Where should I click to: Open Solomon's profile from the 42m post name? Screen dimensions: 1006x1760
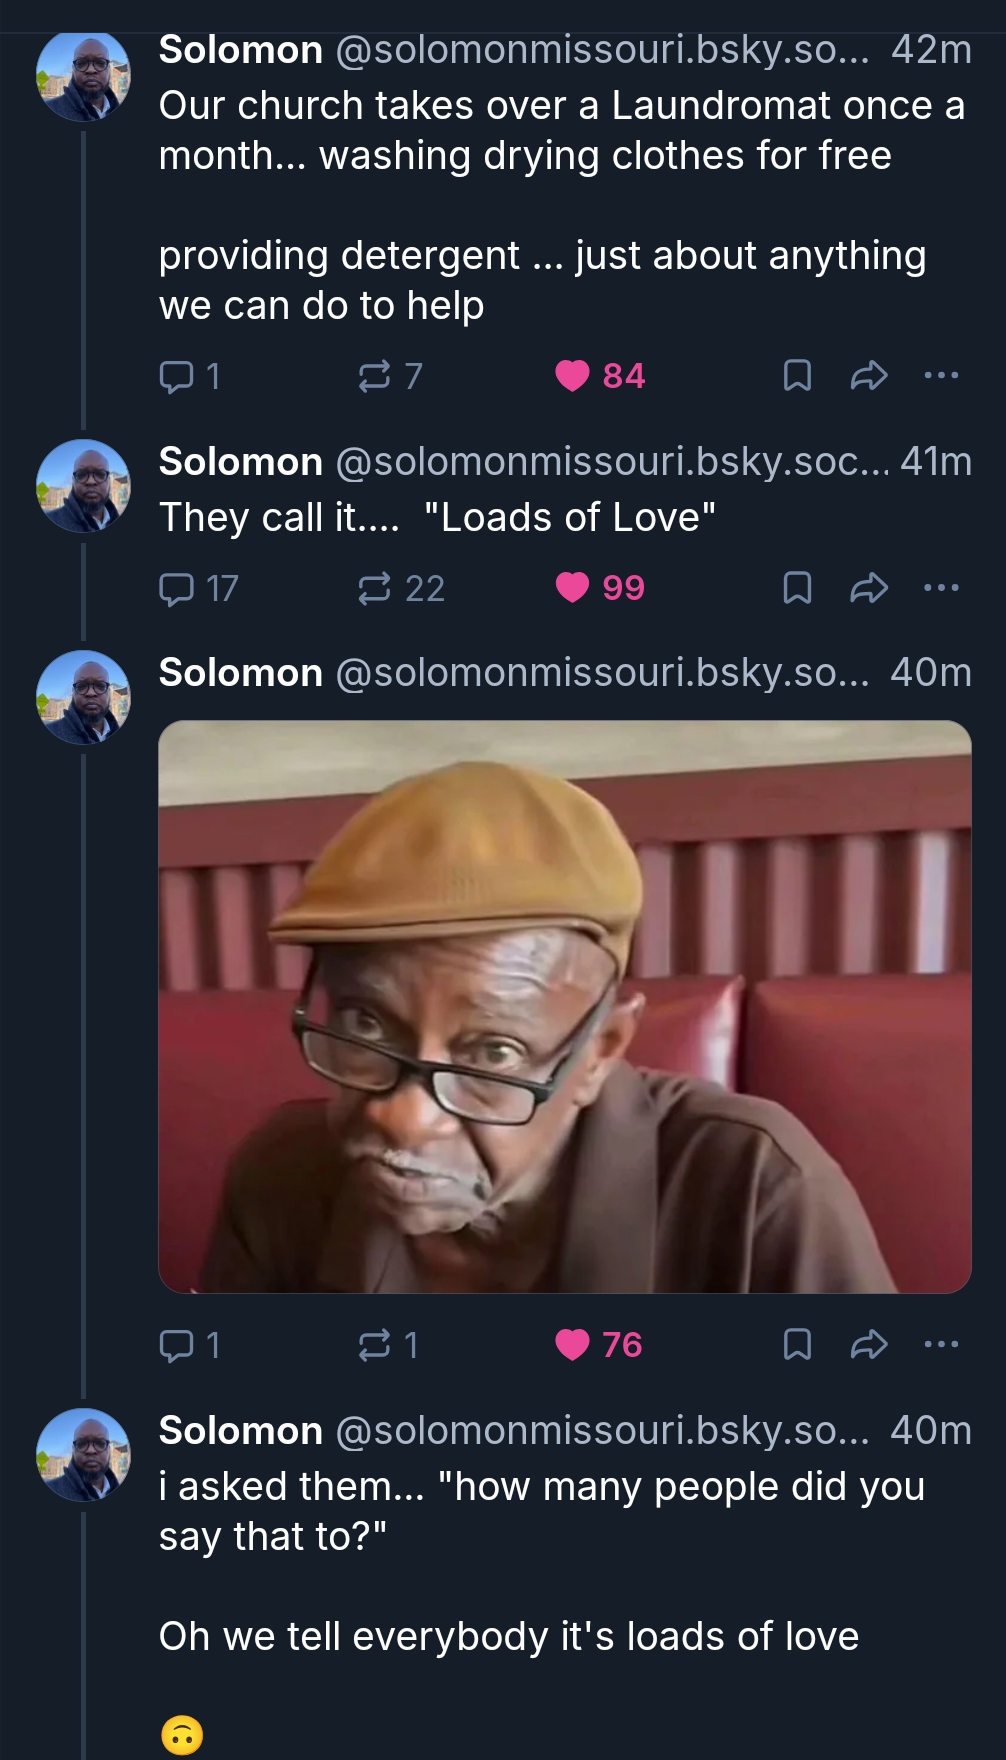tap(241, 50)
